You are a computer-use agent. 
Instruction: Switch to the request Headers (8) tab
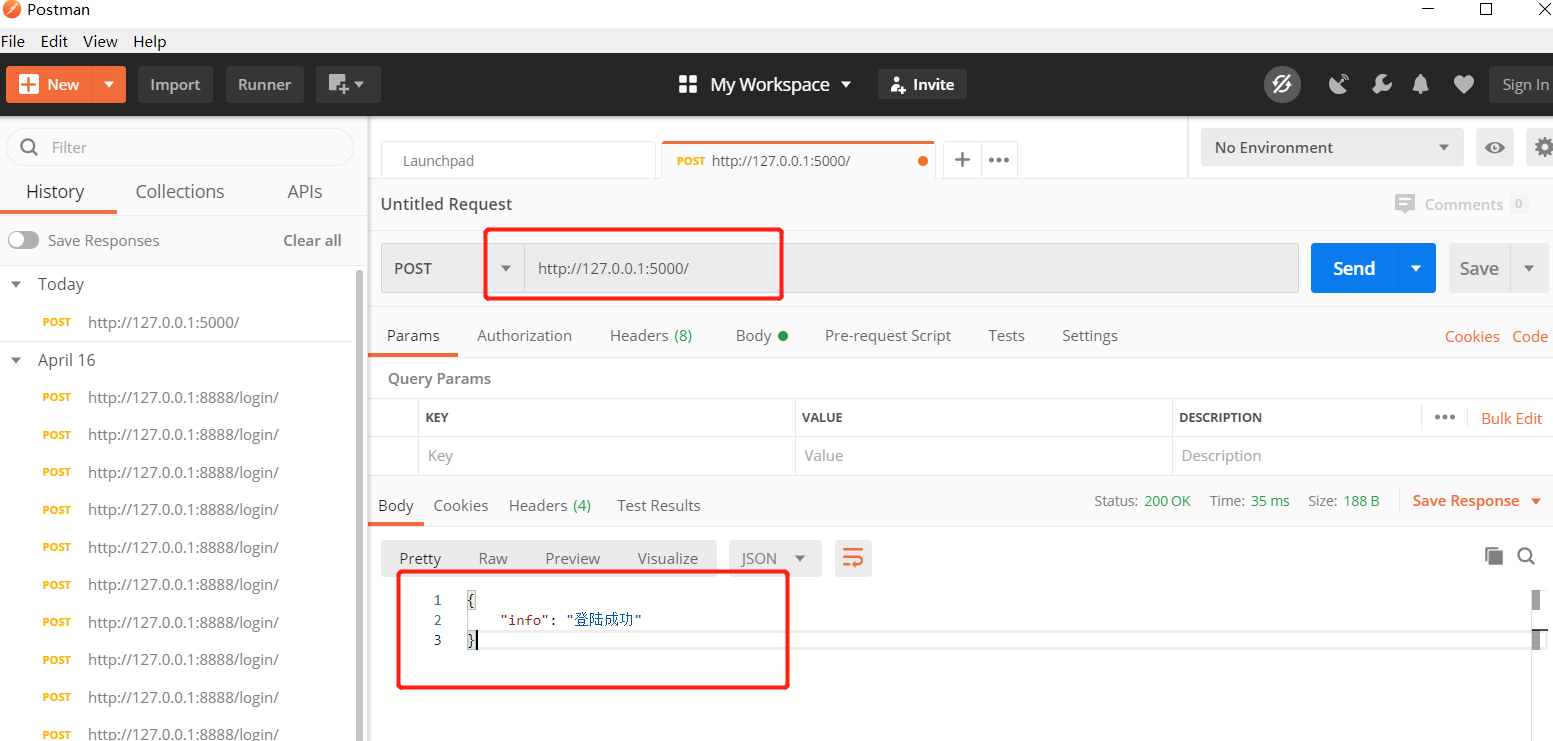(651, 336)
